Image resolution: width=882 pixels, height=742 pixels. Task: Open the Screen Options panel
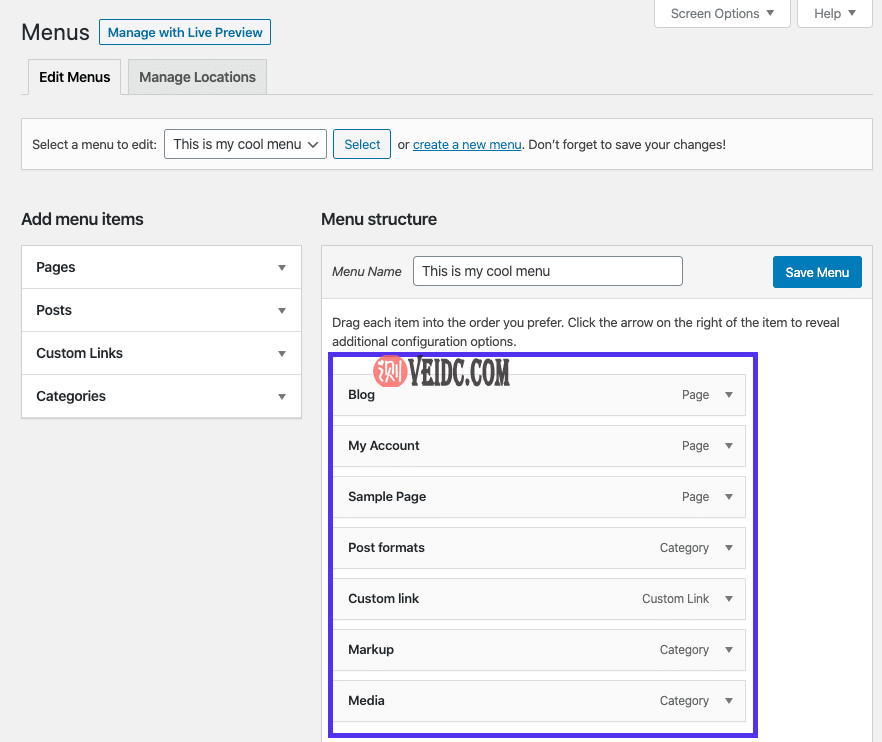722,14
